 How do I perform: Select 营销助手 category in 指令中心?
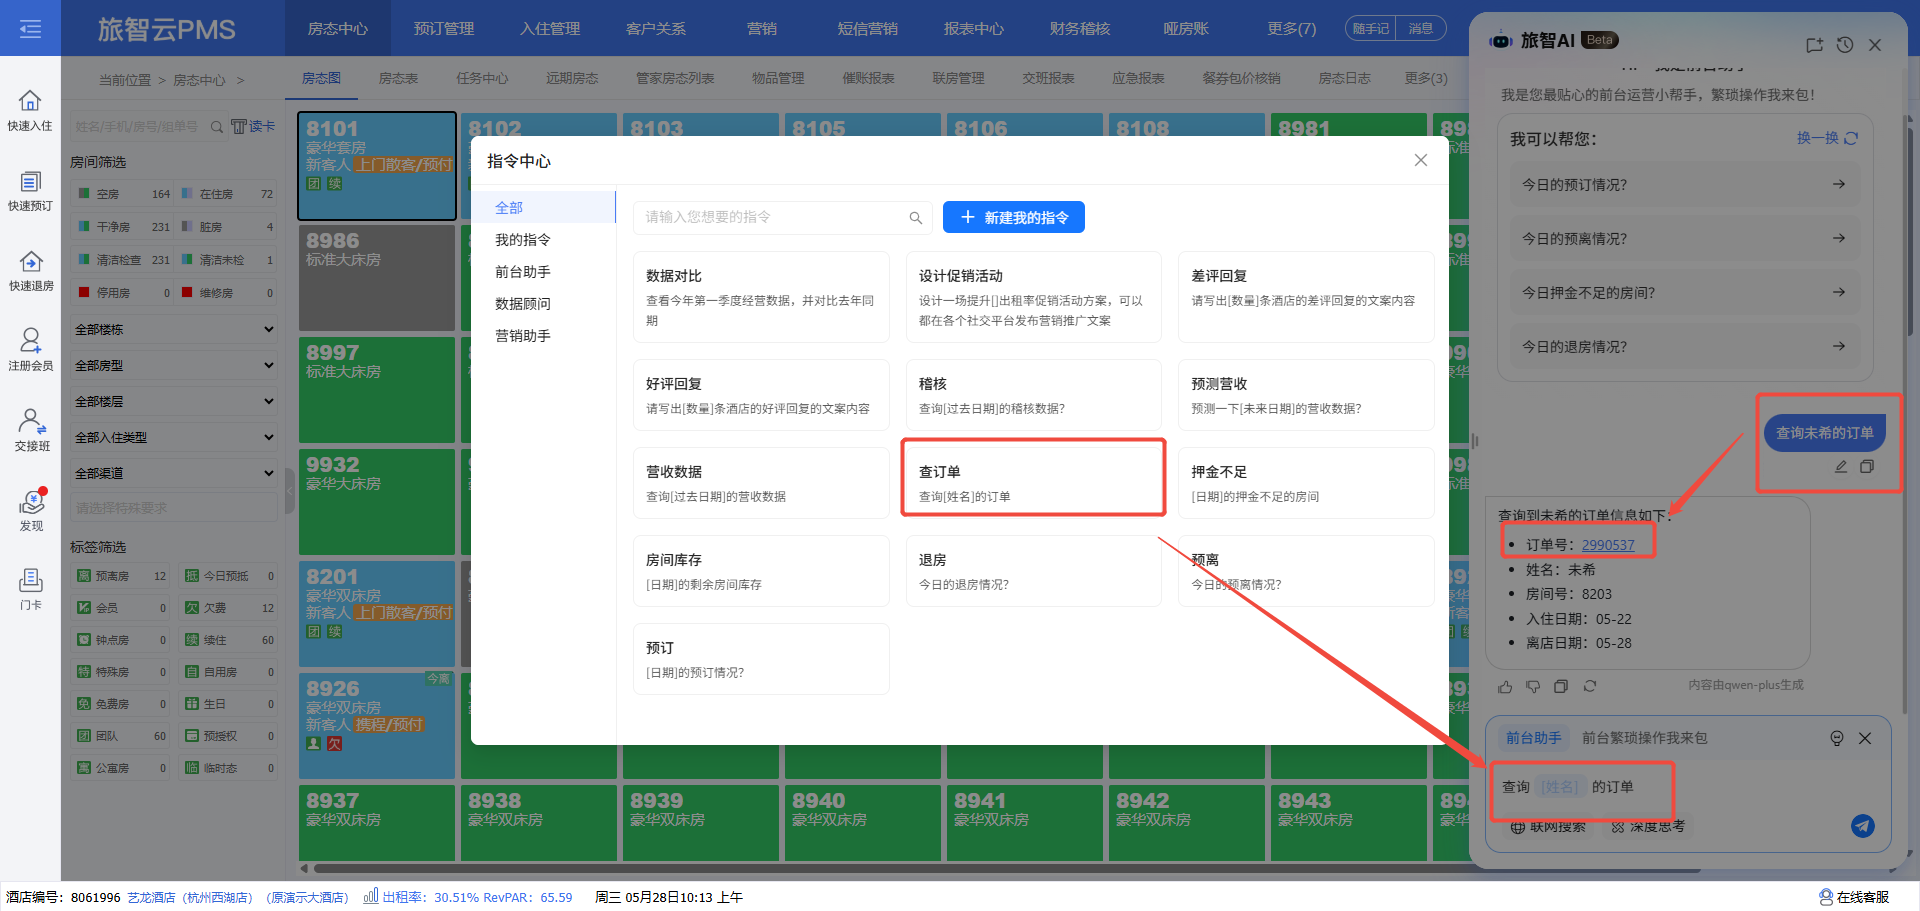pos(523,336)
